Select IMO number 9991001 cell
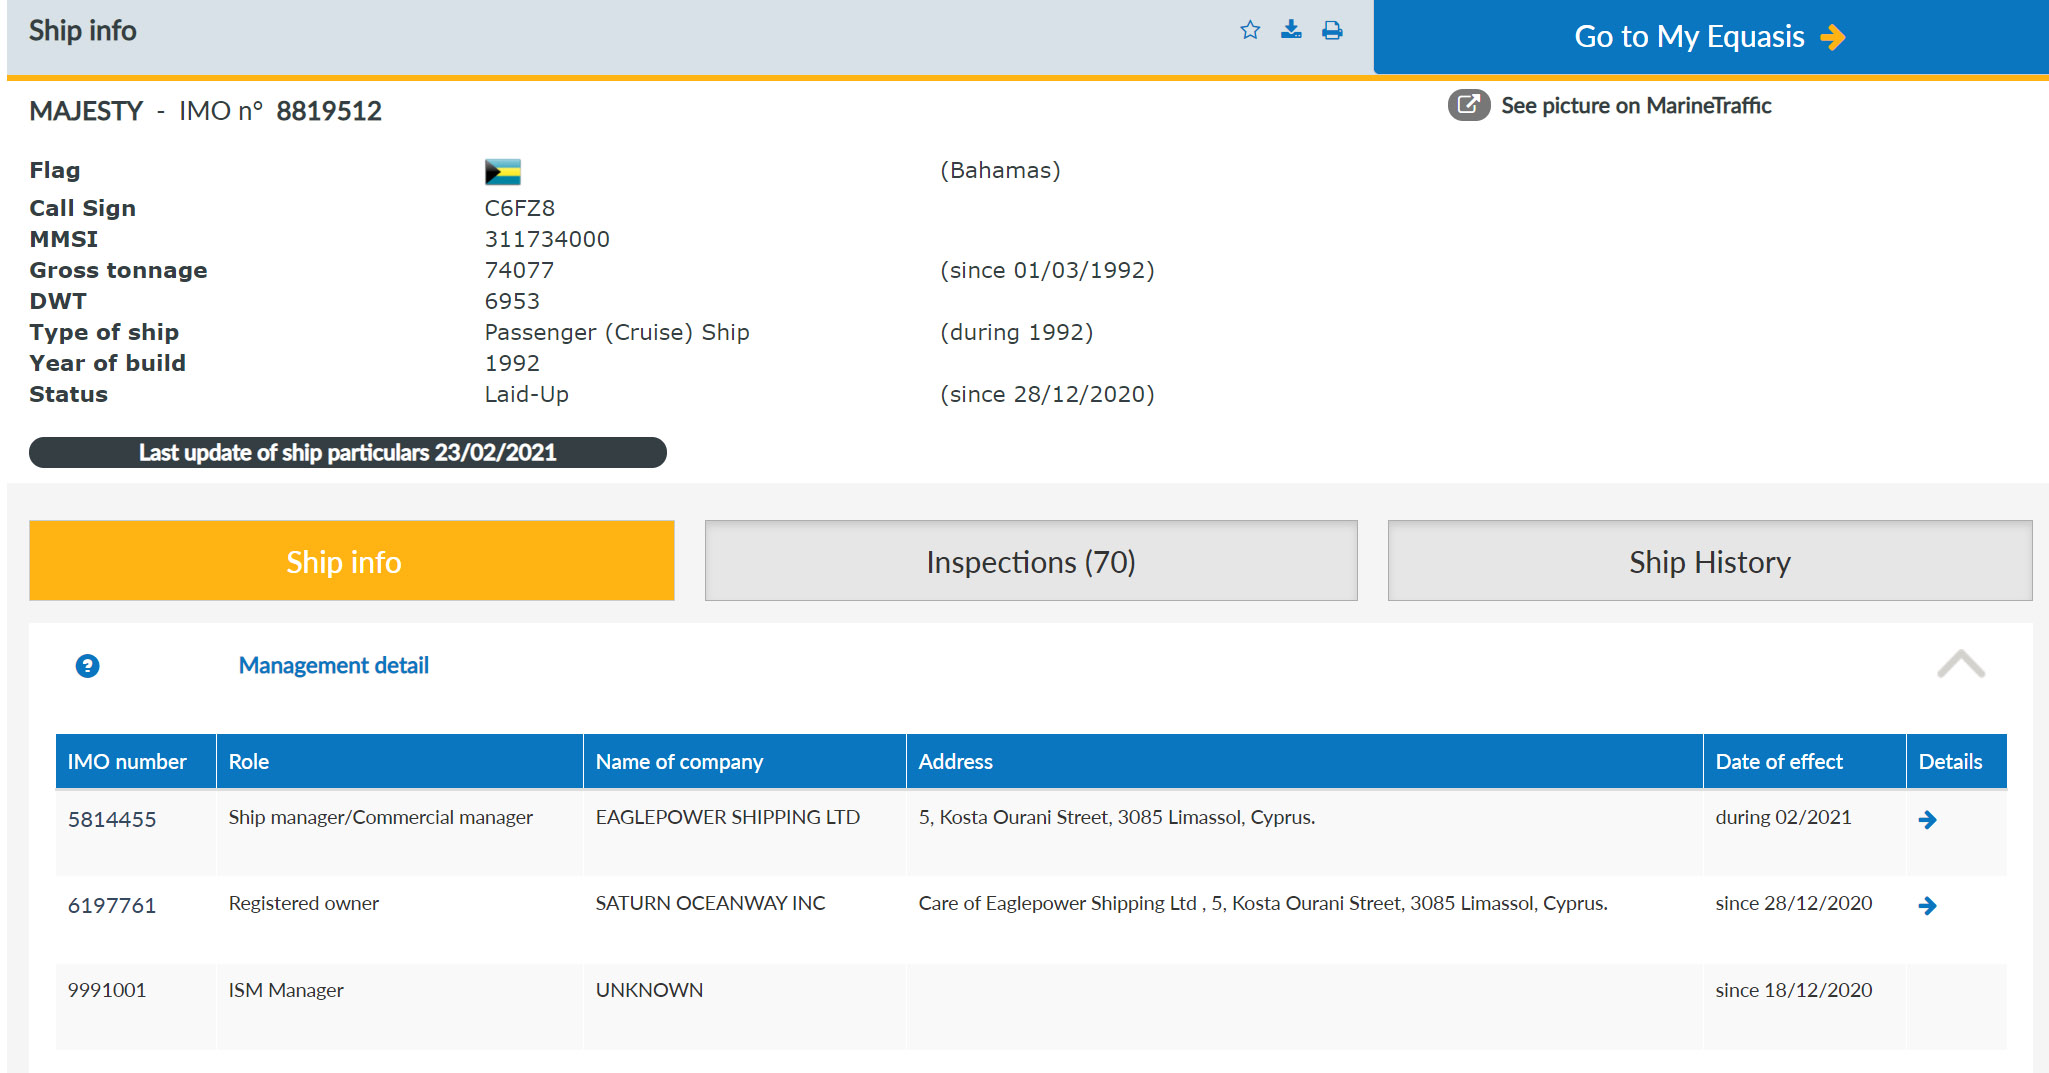 tap(107, 990)
